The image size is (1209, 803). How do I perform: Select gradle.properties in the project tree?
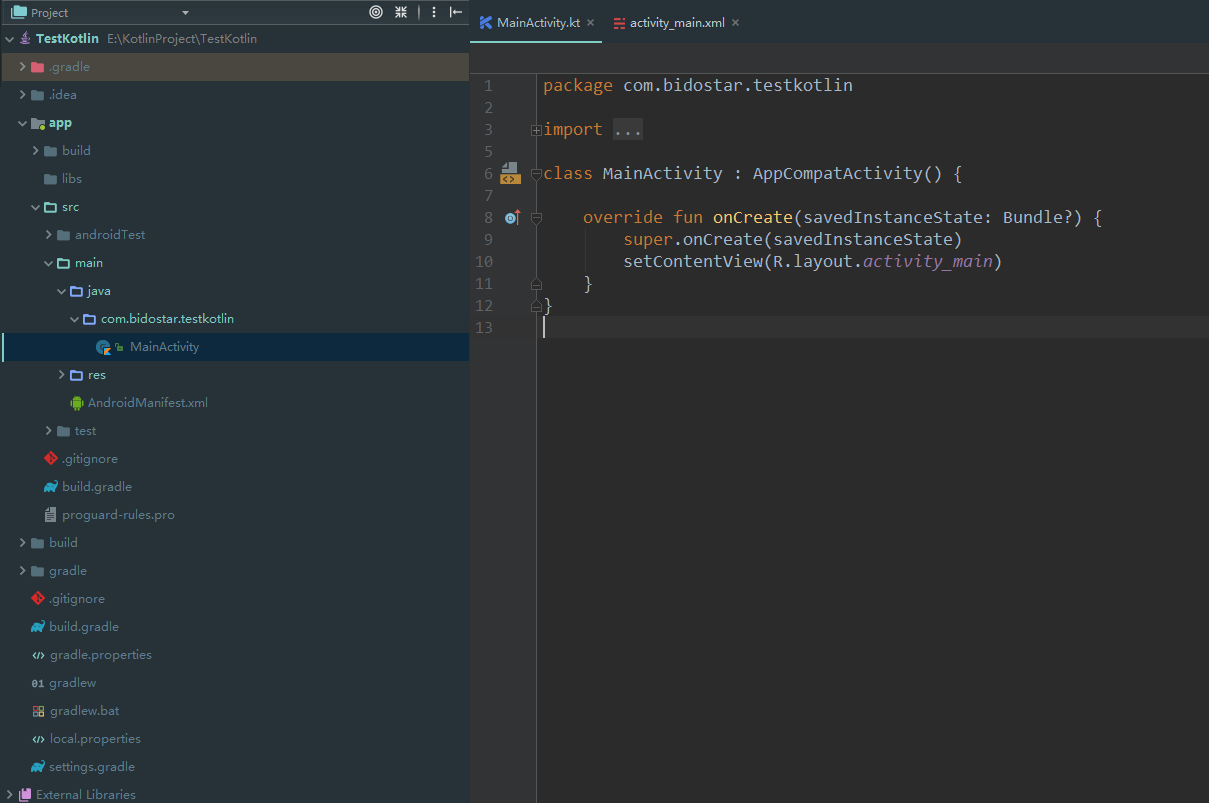pos(100,655)
